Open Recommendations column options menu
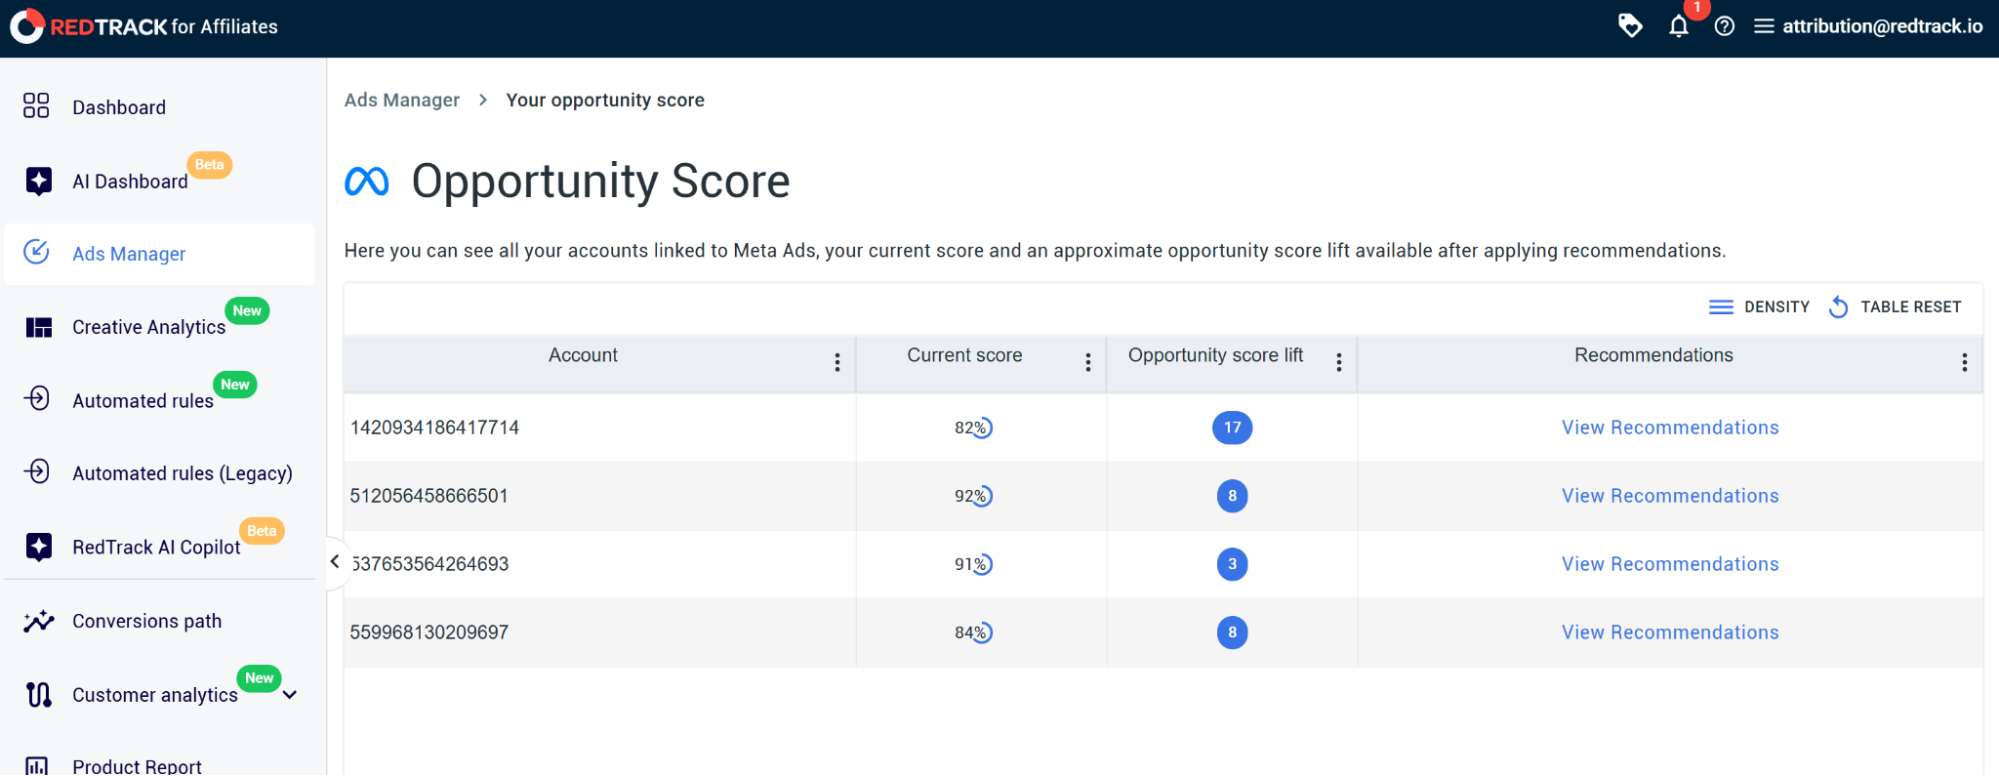1999x776 pixels. [1964, 362]
